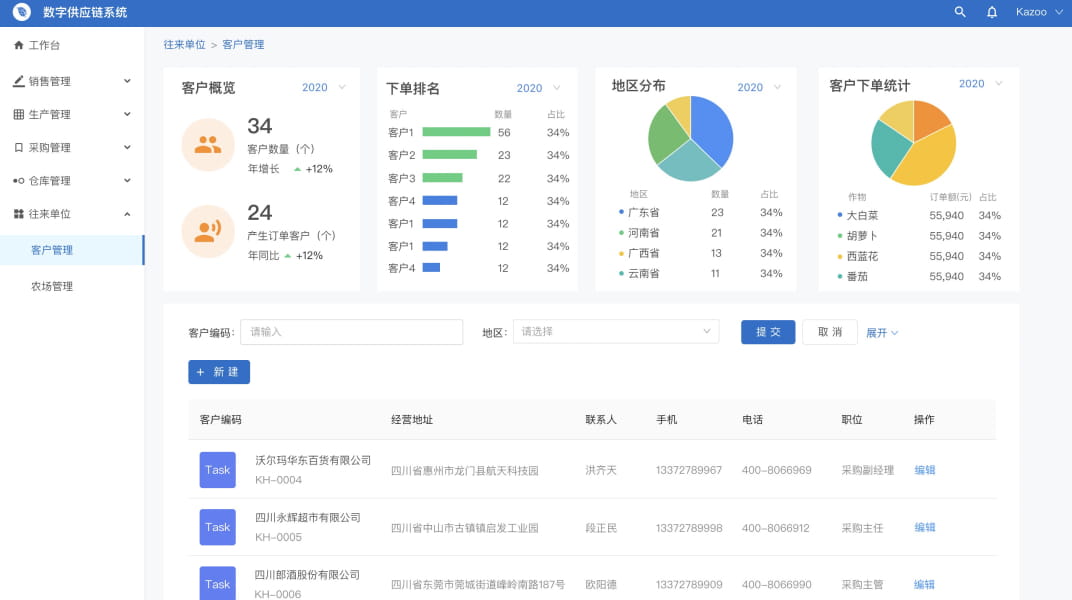This screenshot has width=1072, height=600.
Task: Expand 生产管理 menu chevron
Action: point(127,114)
